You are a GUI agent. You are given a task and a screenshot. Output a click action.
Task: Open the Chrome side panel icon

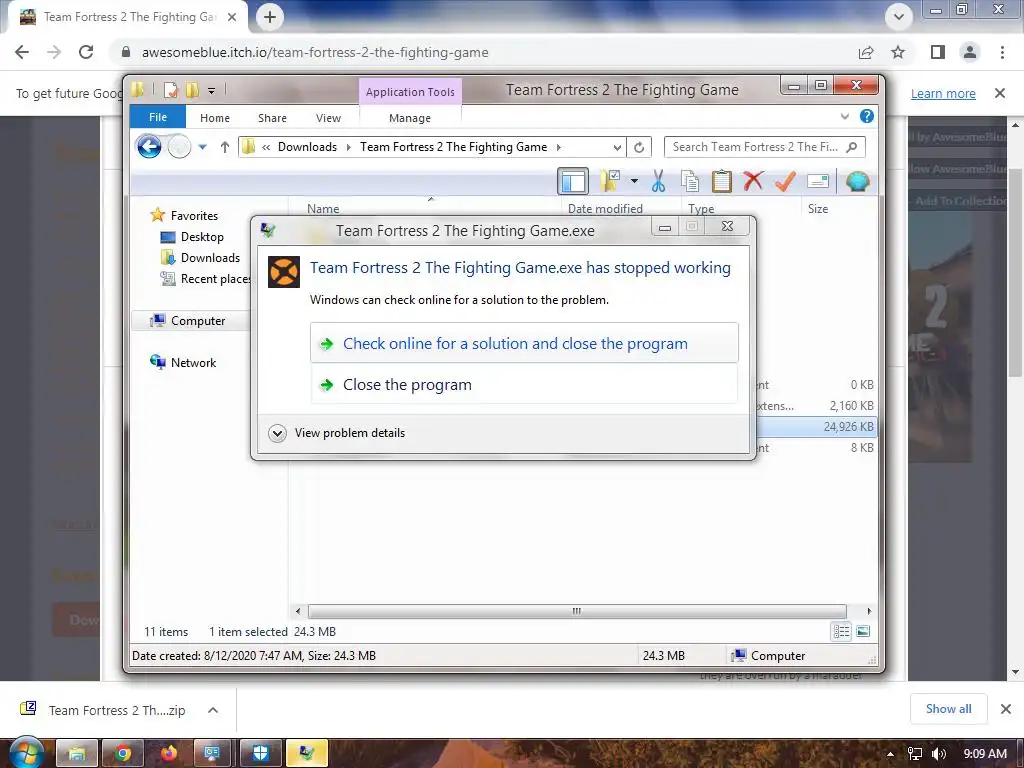point(938,52)
